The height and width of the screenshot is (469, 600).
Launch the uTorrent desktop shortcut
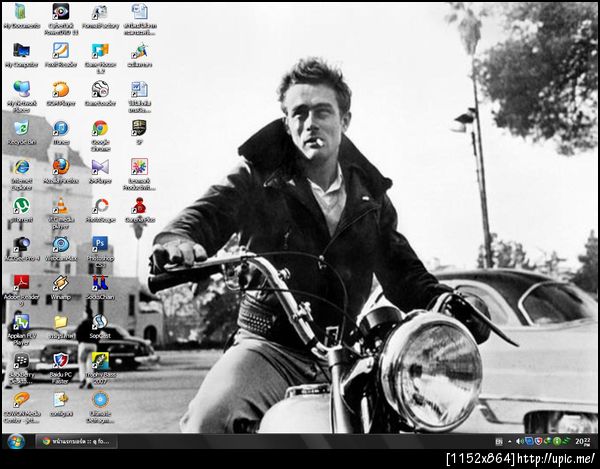click(21, 205)
